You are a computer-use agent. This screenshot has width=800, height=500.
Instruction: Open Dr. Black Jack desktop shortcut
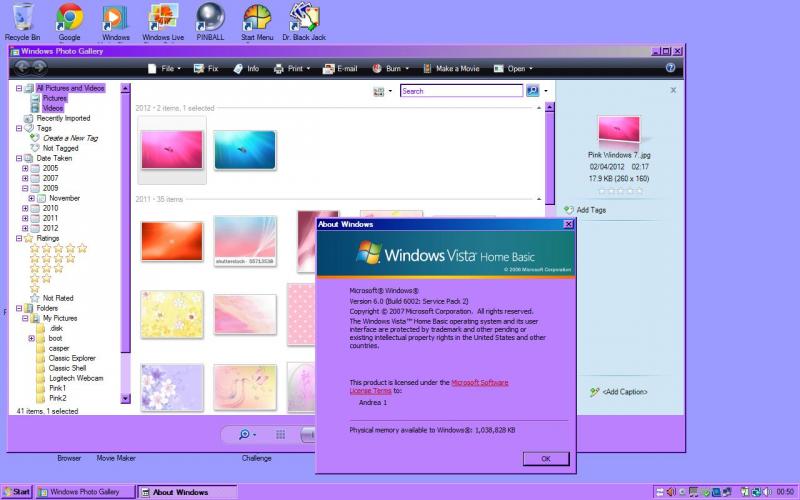304,21
